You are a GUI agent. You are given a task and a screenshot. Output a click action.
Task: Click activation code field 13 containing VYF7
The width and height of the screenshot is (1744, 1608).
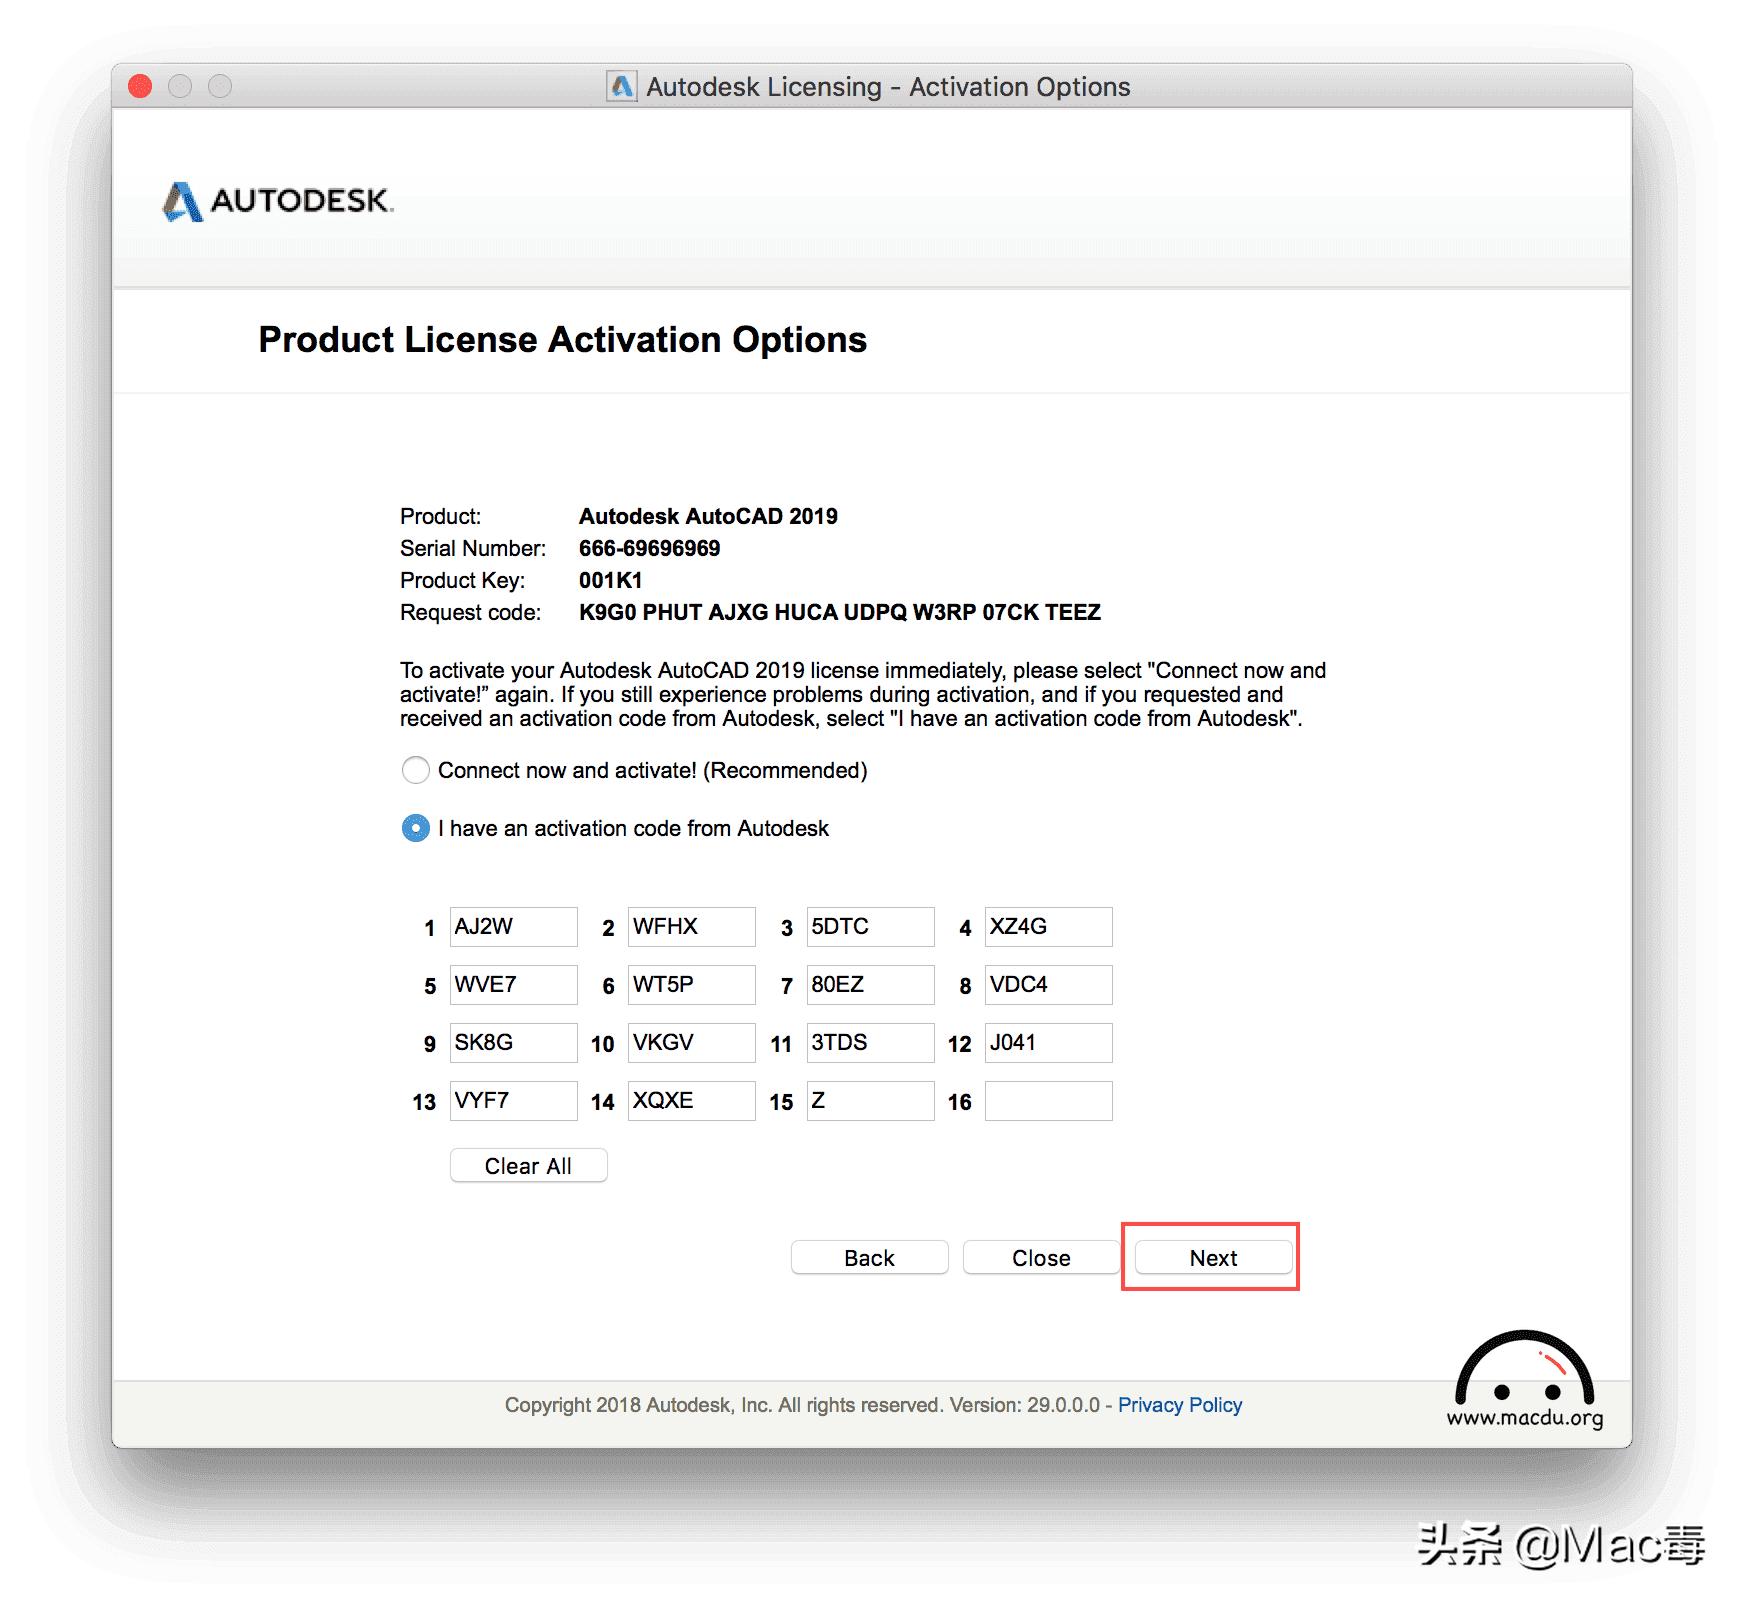[513, 1101]
